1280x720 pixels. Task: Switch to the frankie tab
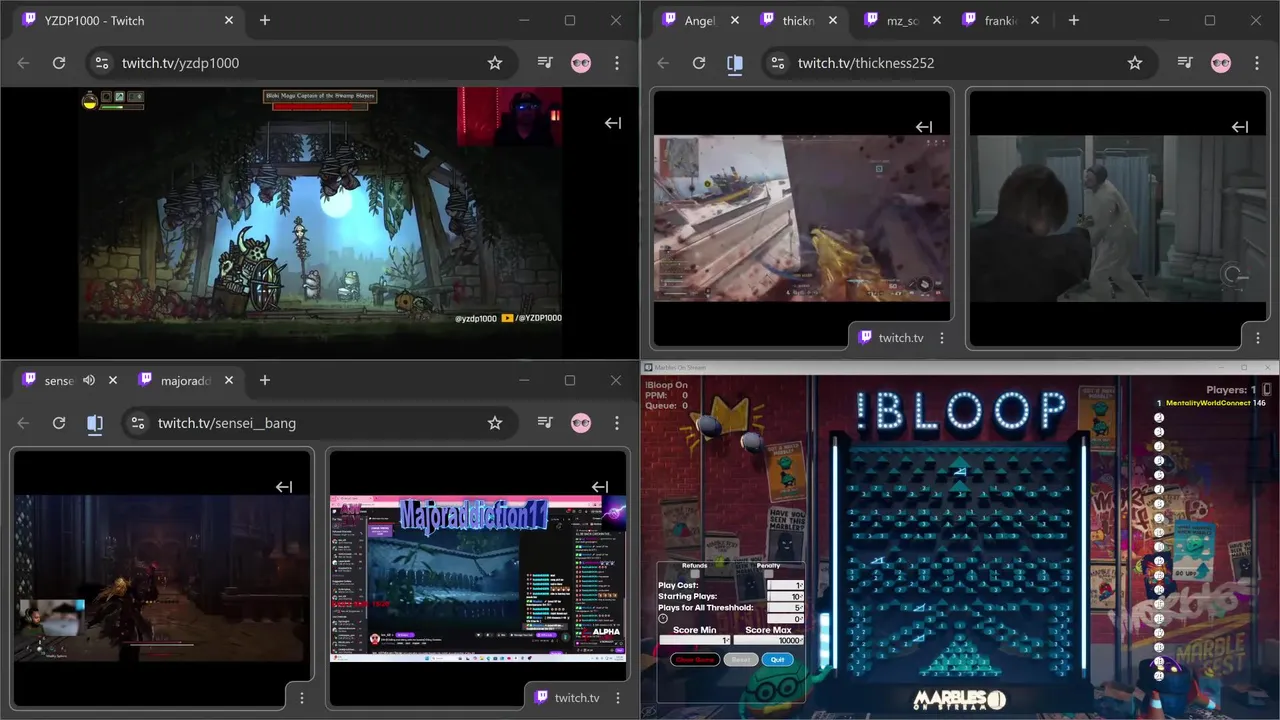(1000, 20)
